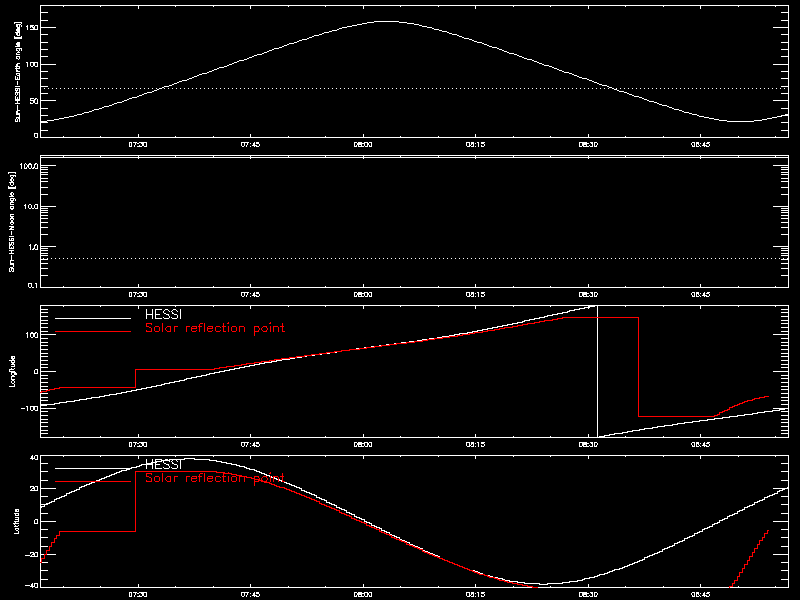
Task: Click the 07:30 time label under Earth angle plot
Action: (x=138, y=145)
